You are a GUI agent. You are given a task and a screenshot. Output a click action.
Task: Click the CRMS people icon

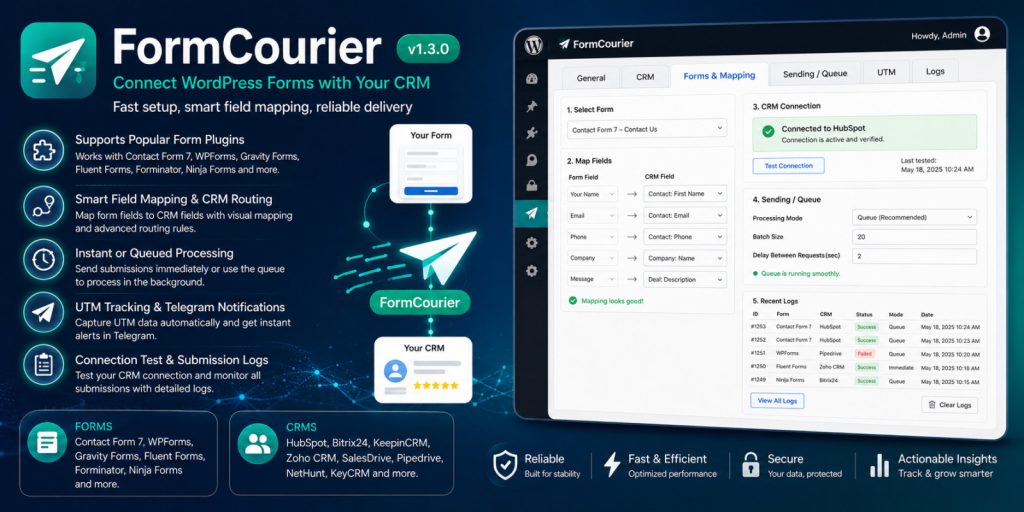[257, 443]
